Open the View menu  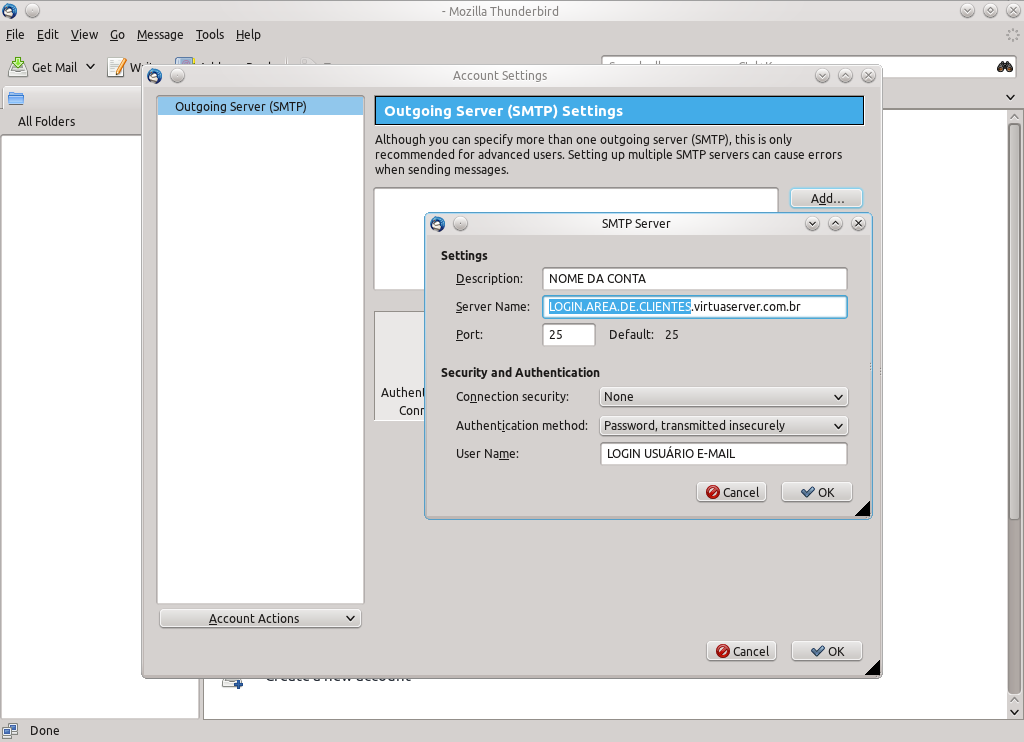point(84,35)
